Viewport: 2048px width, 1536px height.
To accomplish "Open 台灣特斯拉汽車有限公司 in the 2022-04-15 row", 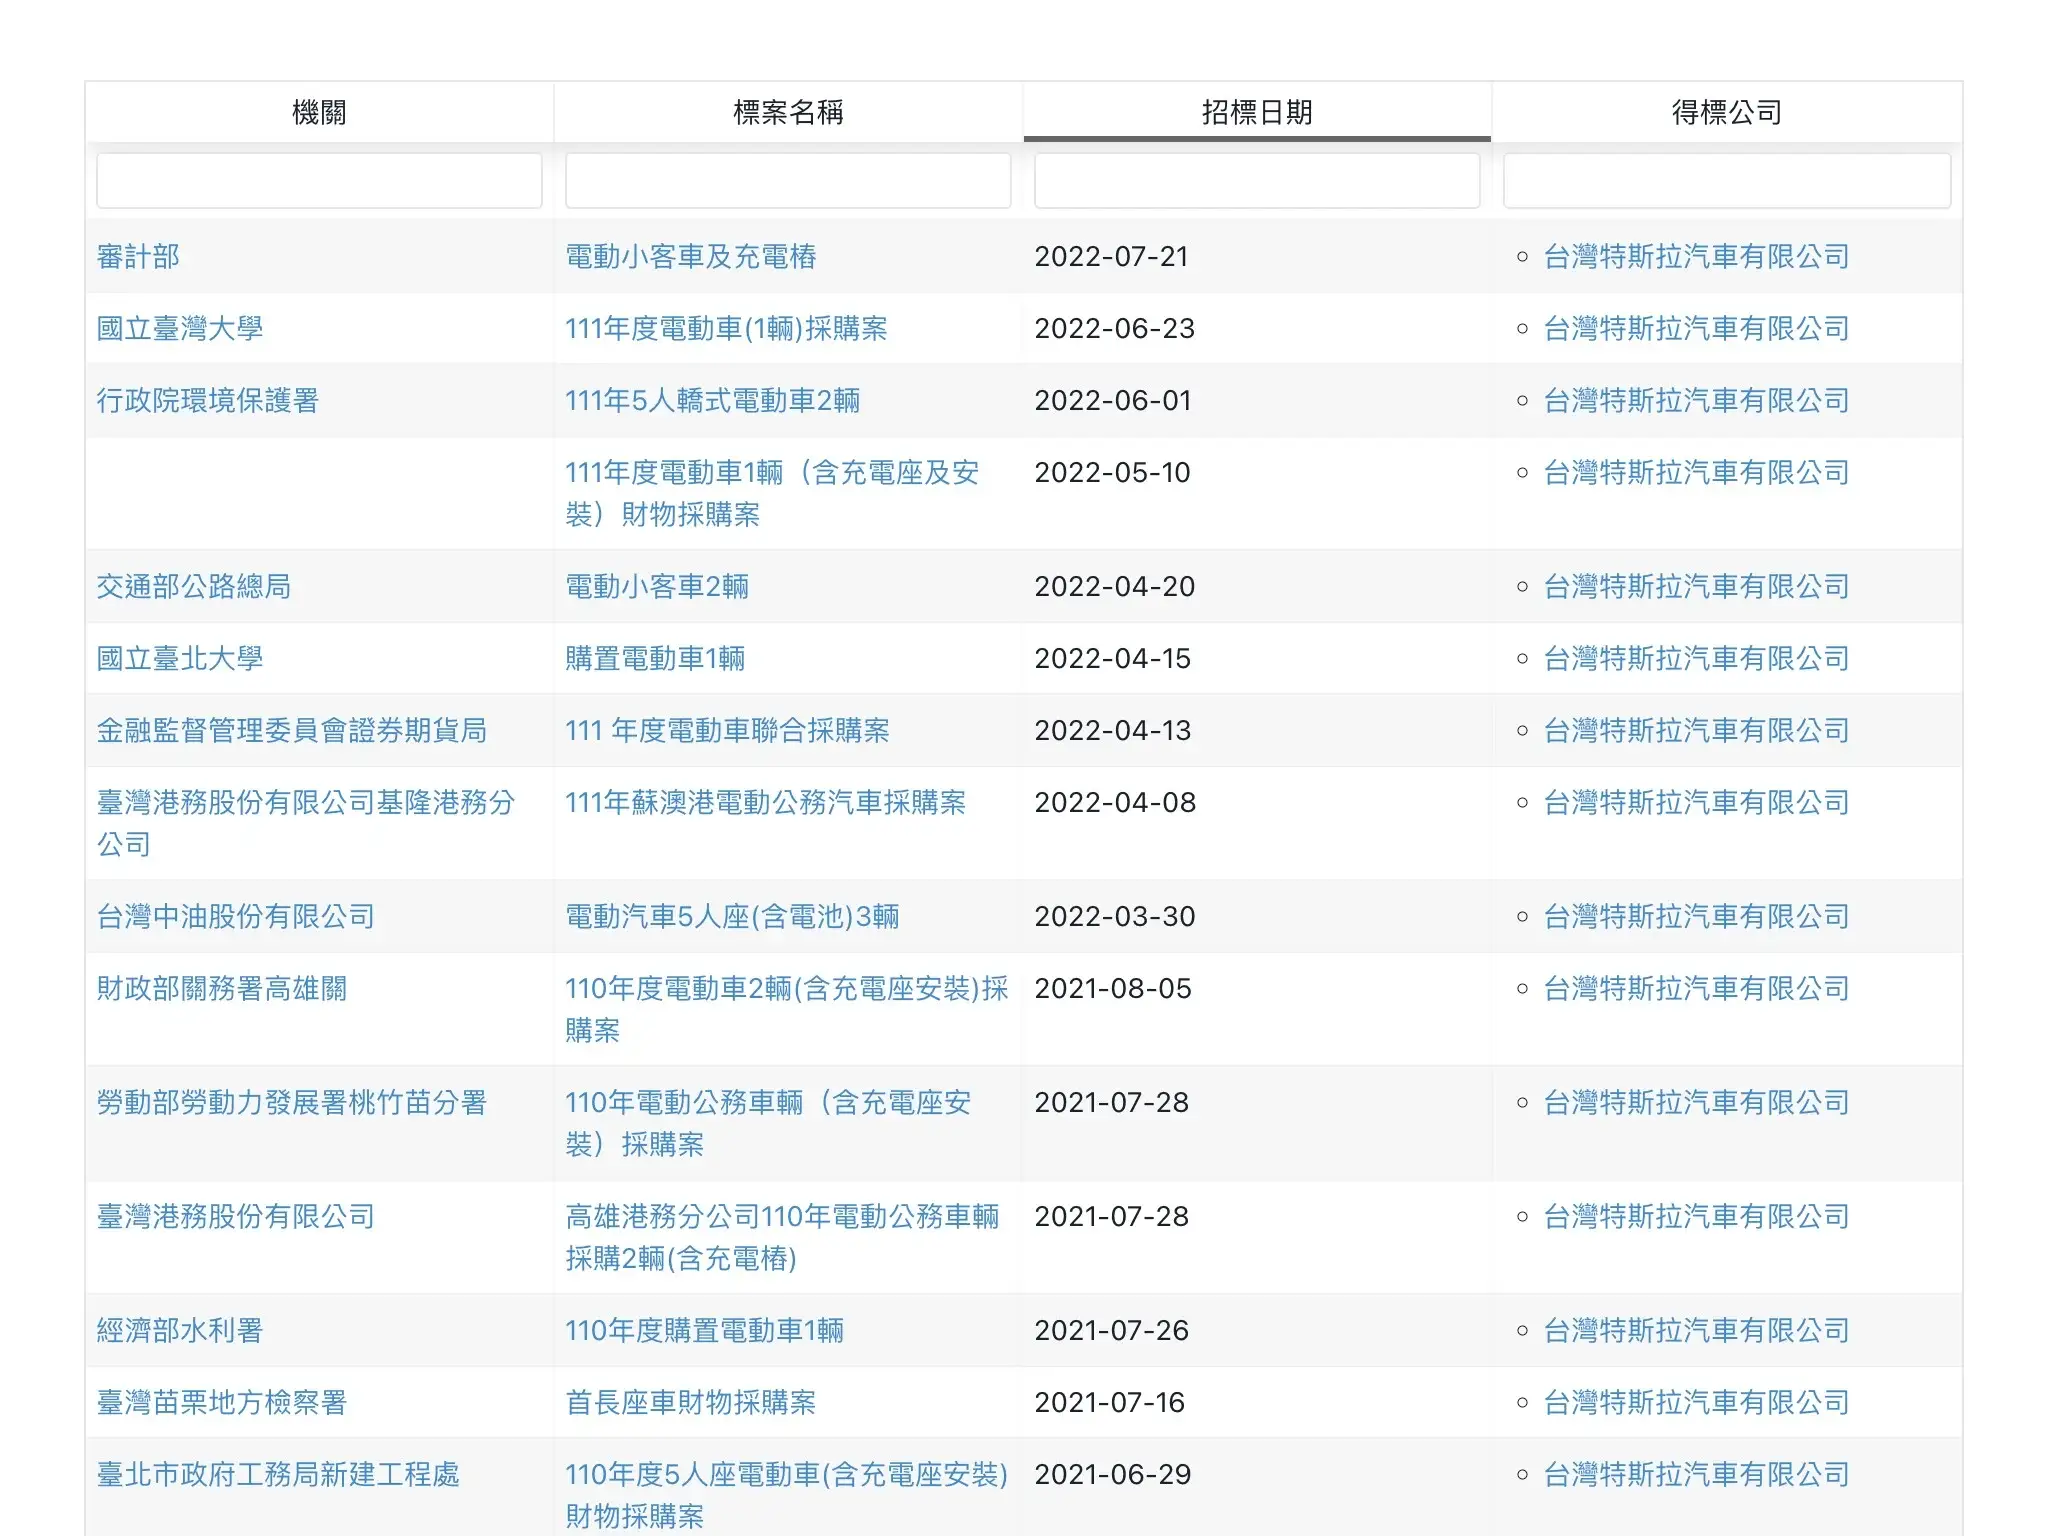I will (1696, 659).
